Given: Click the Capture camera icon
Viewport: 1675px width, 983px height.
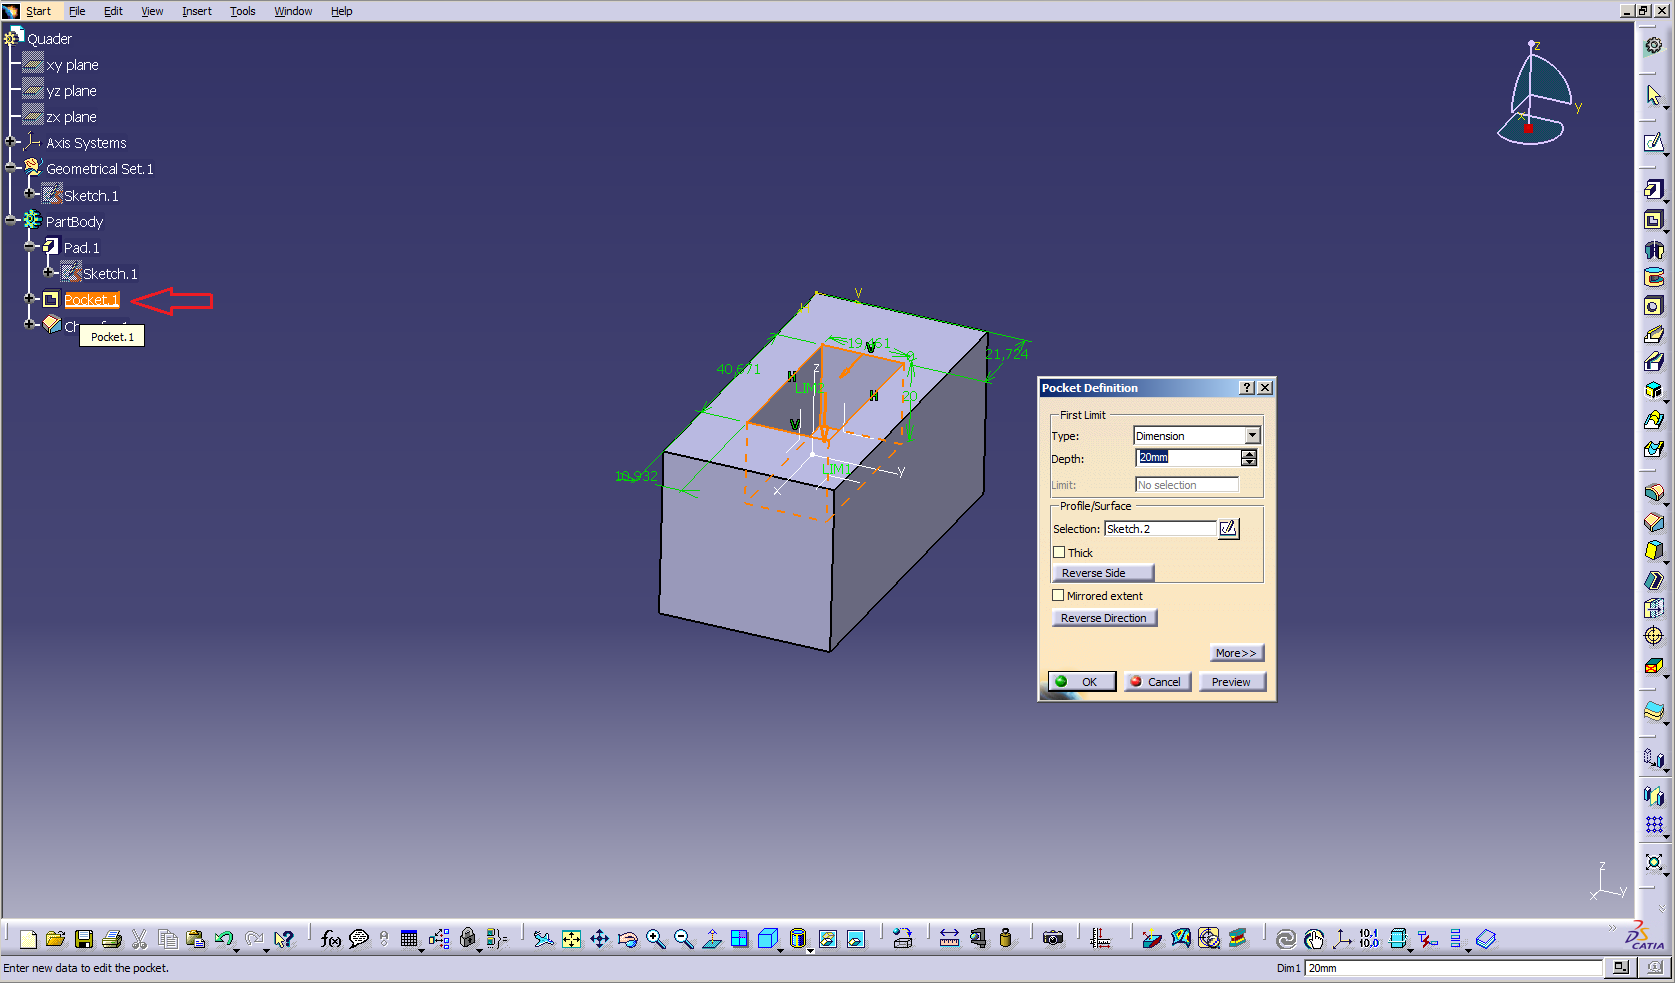Looking at the screenshot, I should [1052, 939].
